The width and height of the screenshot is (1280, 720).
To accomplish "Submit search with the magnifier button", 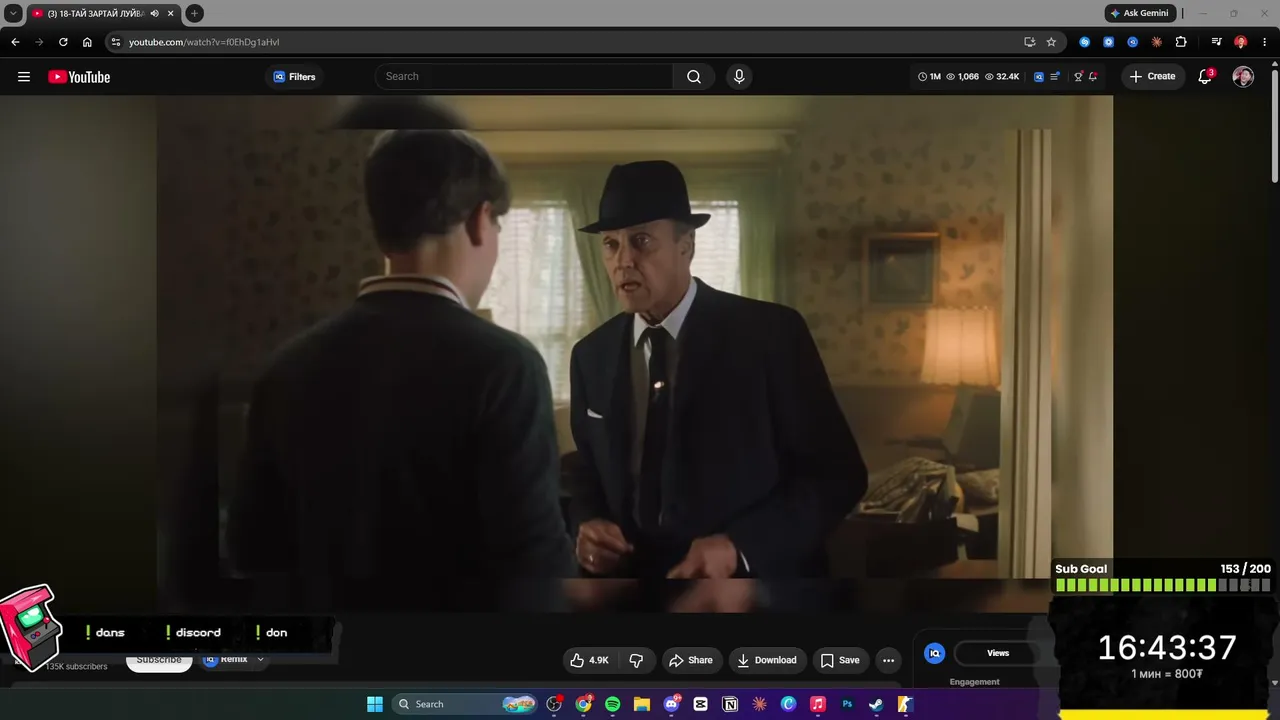I will [694, 77].
